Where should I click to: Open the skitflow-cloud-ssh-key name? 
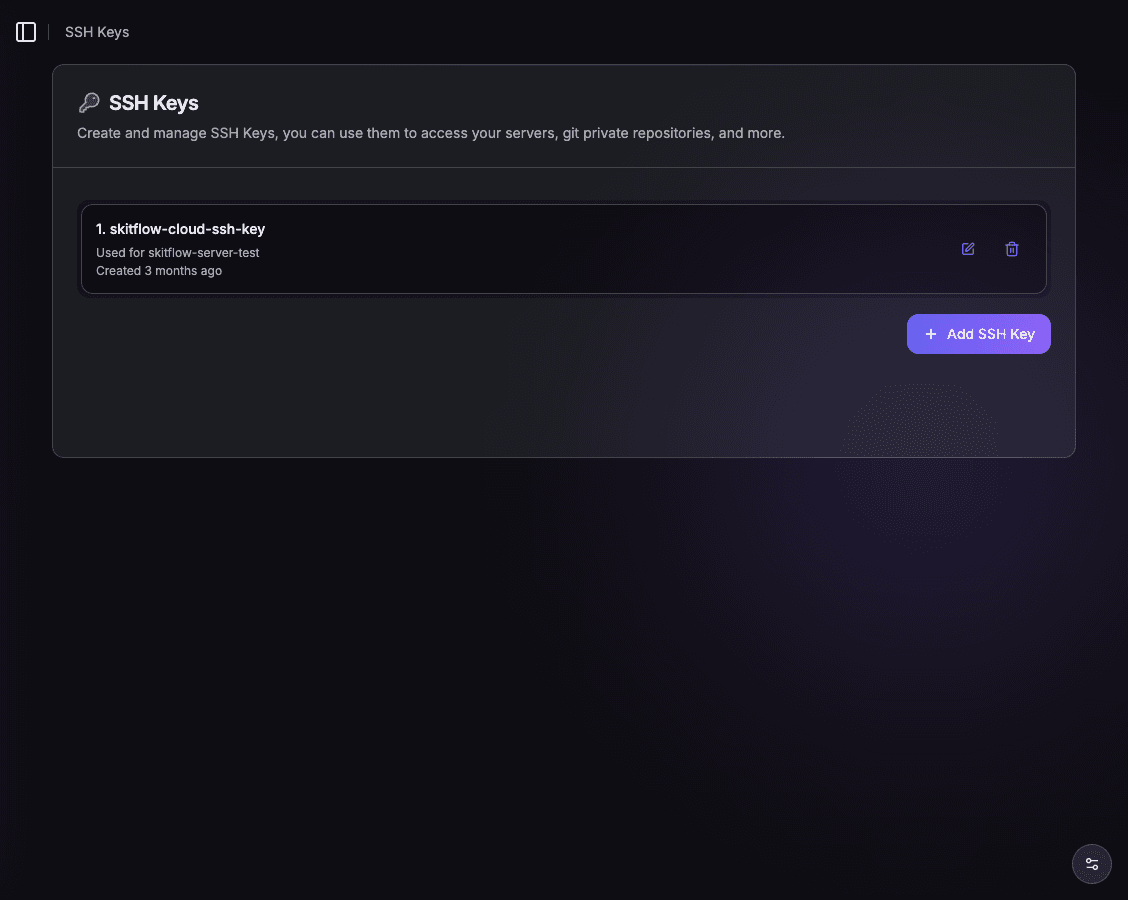(x=187, y=229)
